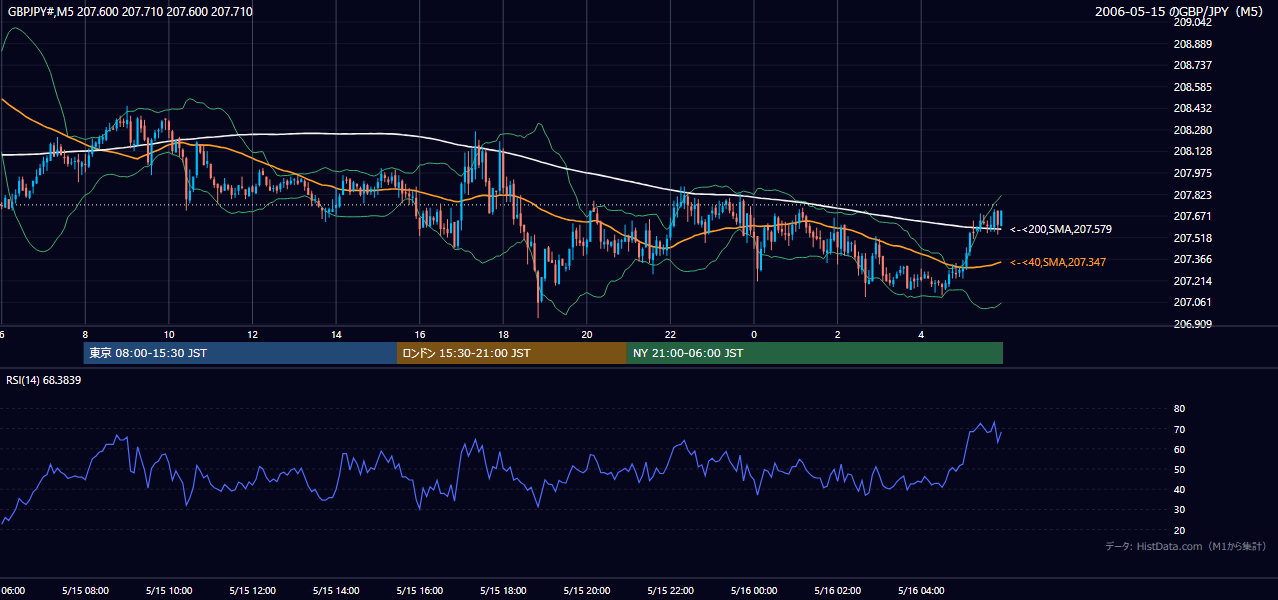The width and height of the screenshot is (1278, 600).
Task: Click hour tick 14 on the price chart axis
Action: (x=336, y=334)
